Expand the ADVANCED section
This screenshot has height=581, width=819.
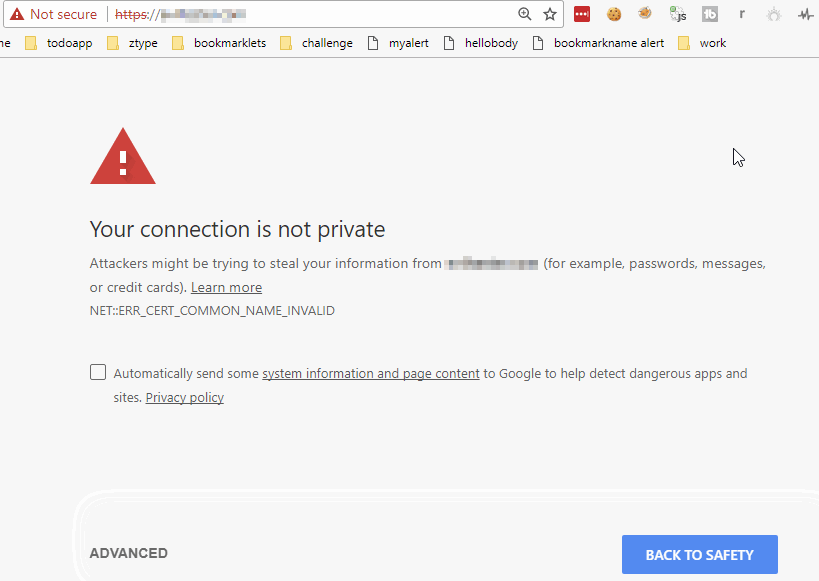coord(128,552)
